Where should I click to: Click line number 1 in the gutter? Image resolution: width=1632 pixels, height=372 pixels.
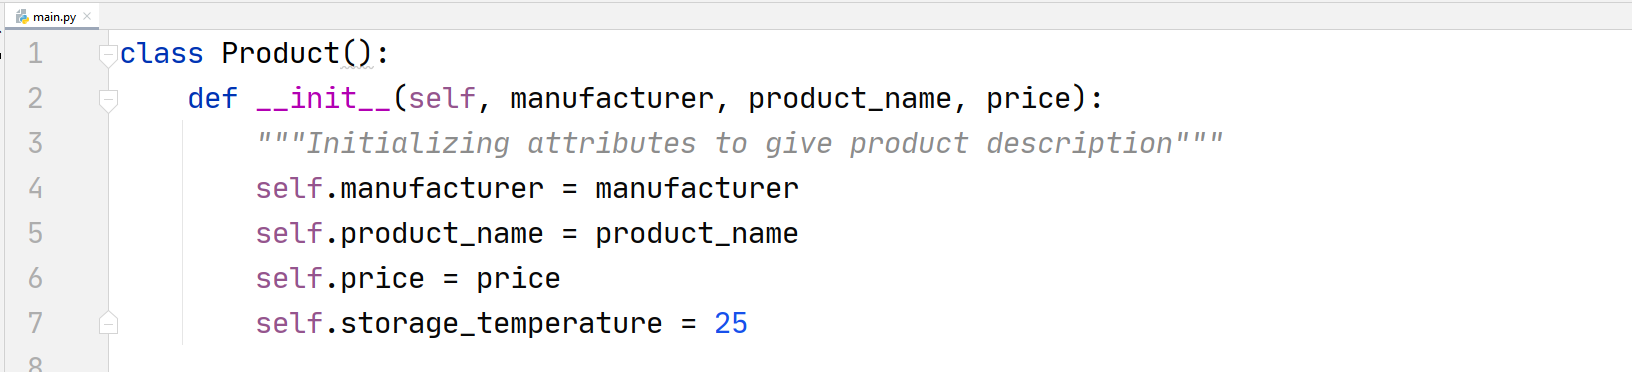tap(36, 53)
